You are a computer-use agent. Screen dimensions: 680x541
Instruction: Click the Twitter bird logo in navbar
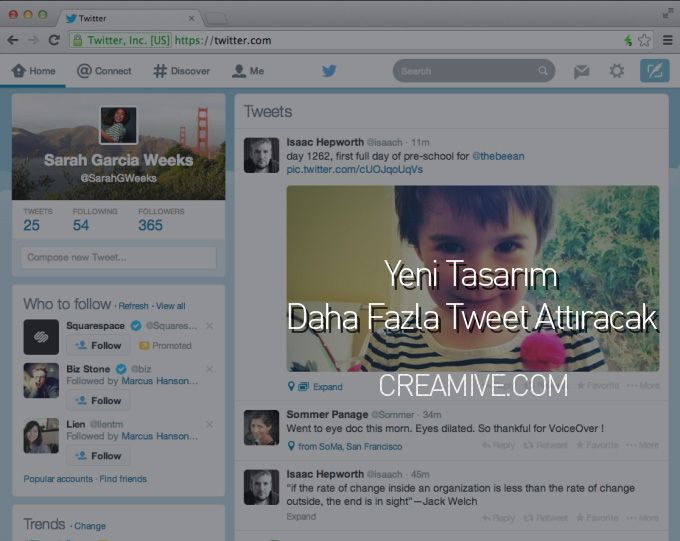[329, 71]
